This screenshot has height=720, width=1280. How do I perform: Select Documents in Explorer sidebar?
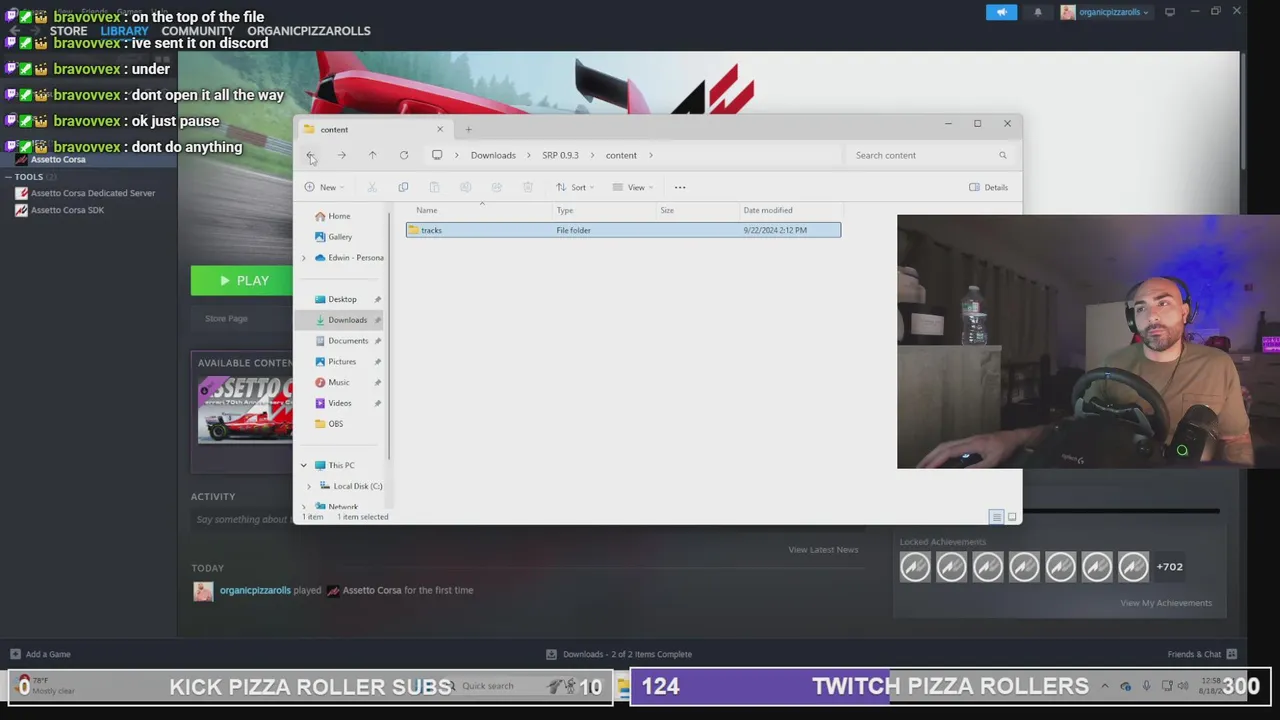point(348,341)
